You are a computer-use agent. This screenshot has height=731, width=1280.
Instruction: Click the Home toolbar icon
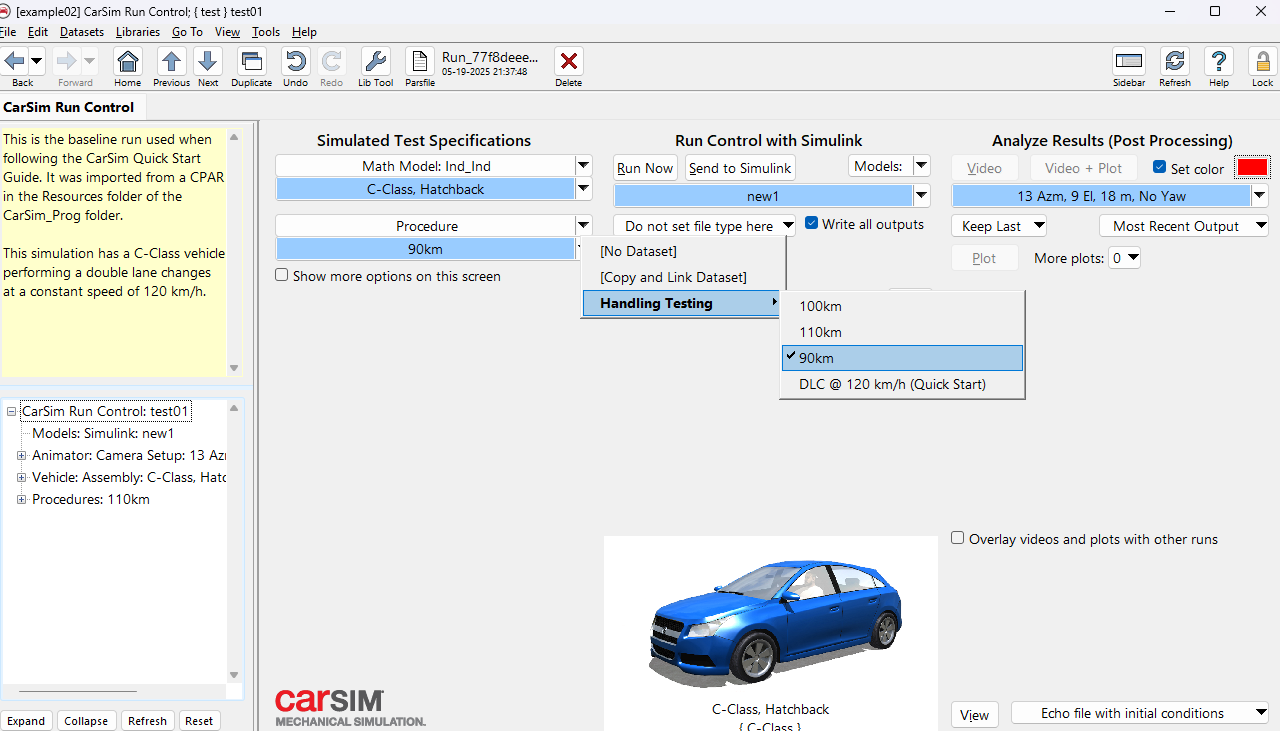point(127,60)
